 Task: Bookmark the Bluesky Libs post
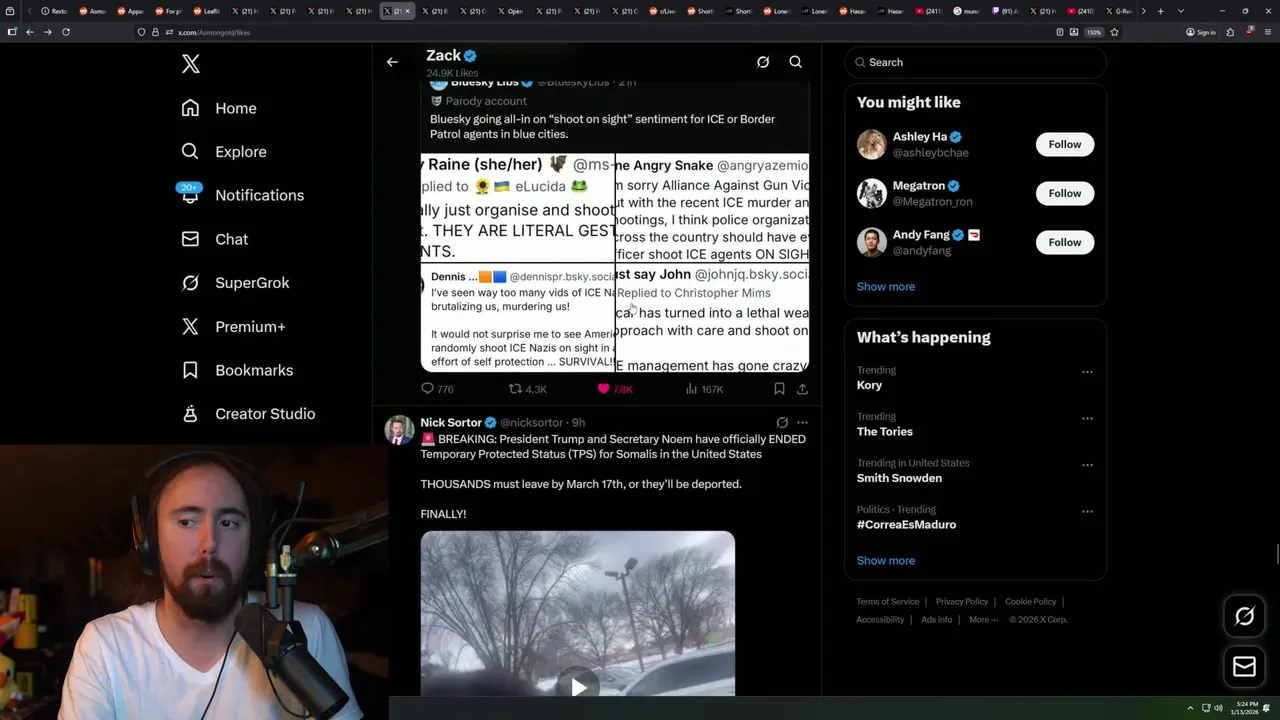(x=779, y=389)
